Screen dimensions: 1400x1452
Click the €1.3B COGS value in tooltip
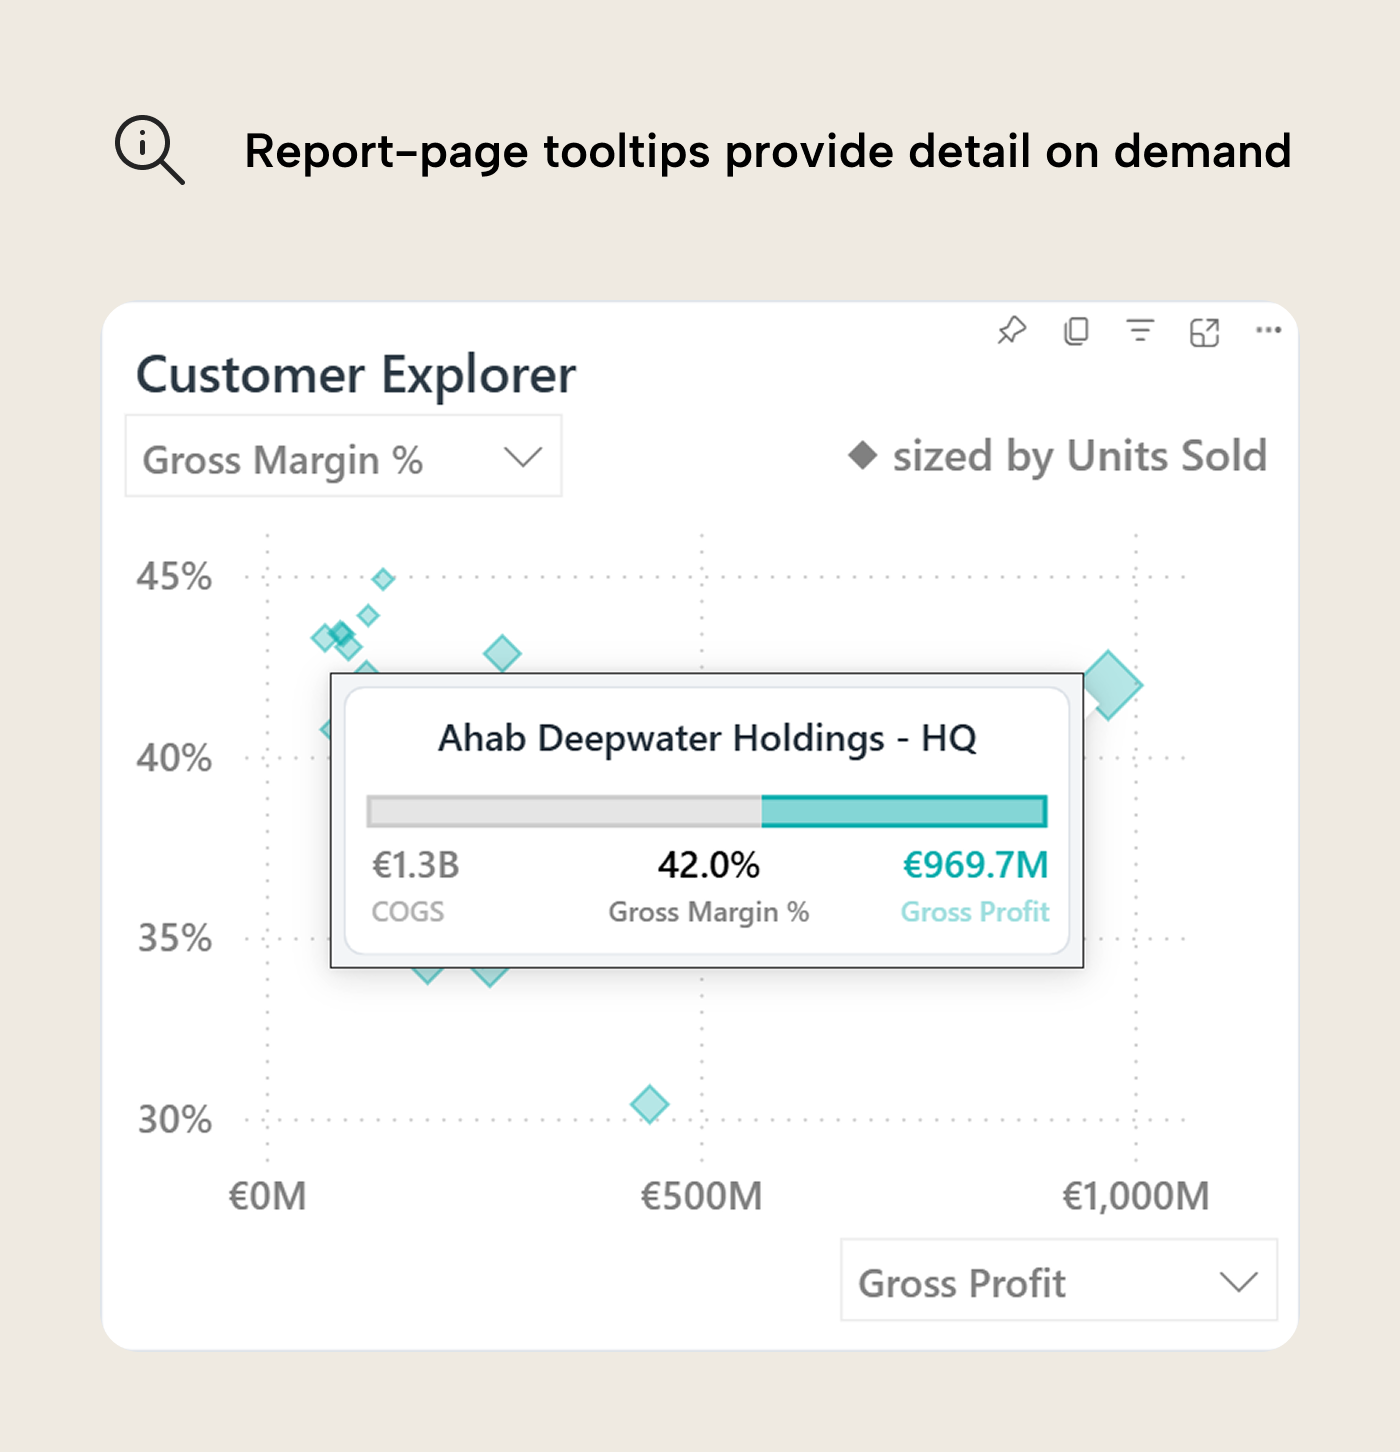pyautogui.click(x=414, y=864)
